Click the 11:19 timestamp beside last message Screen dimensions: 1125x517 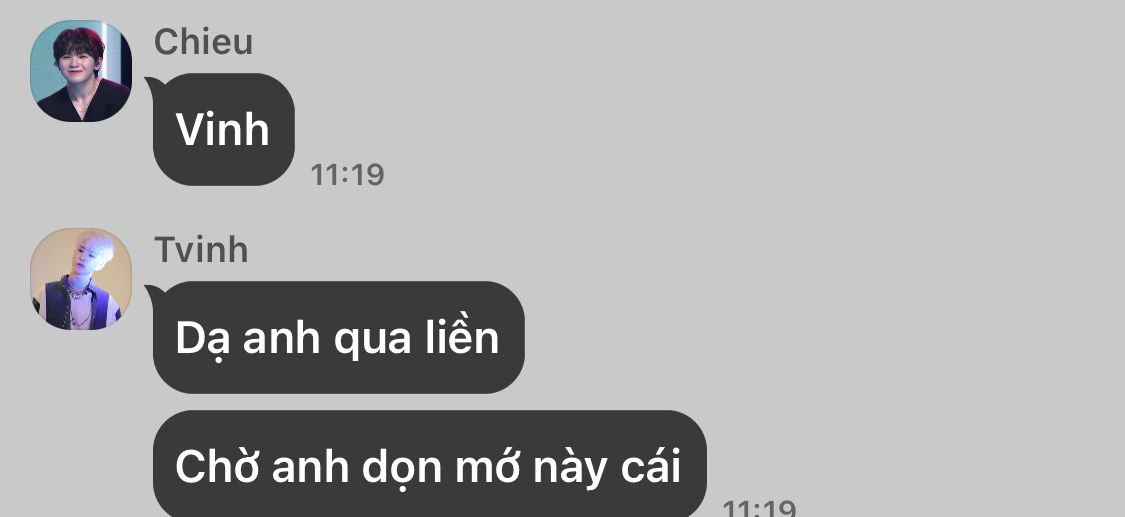tap(758, 508)
